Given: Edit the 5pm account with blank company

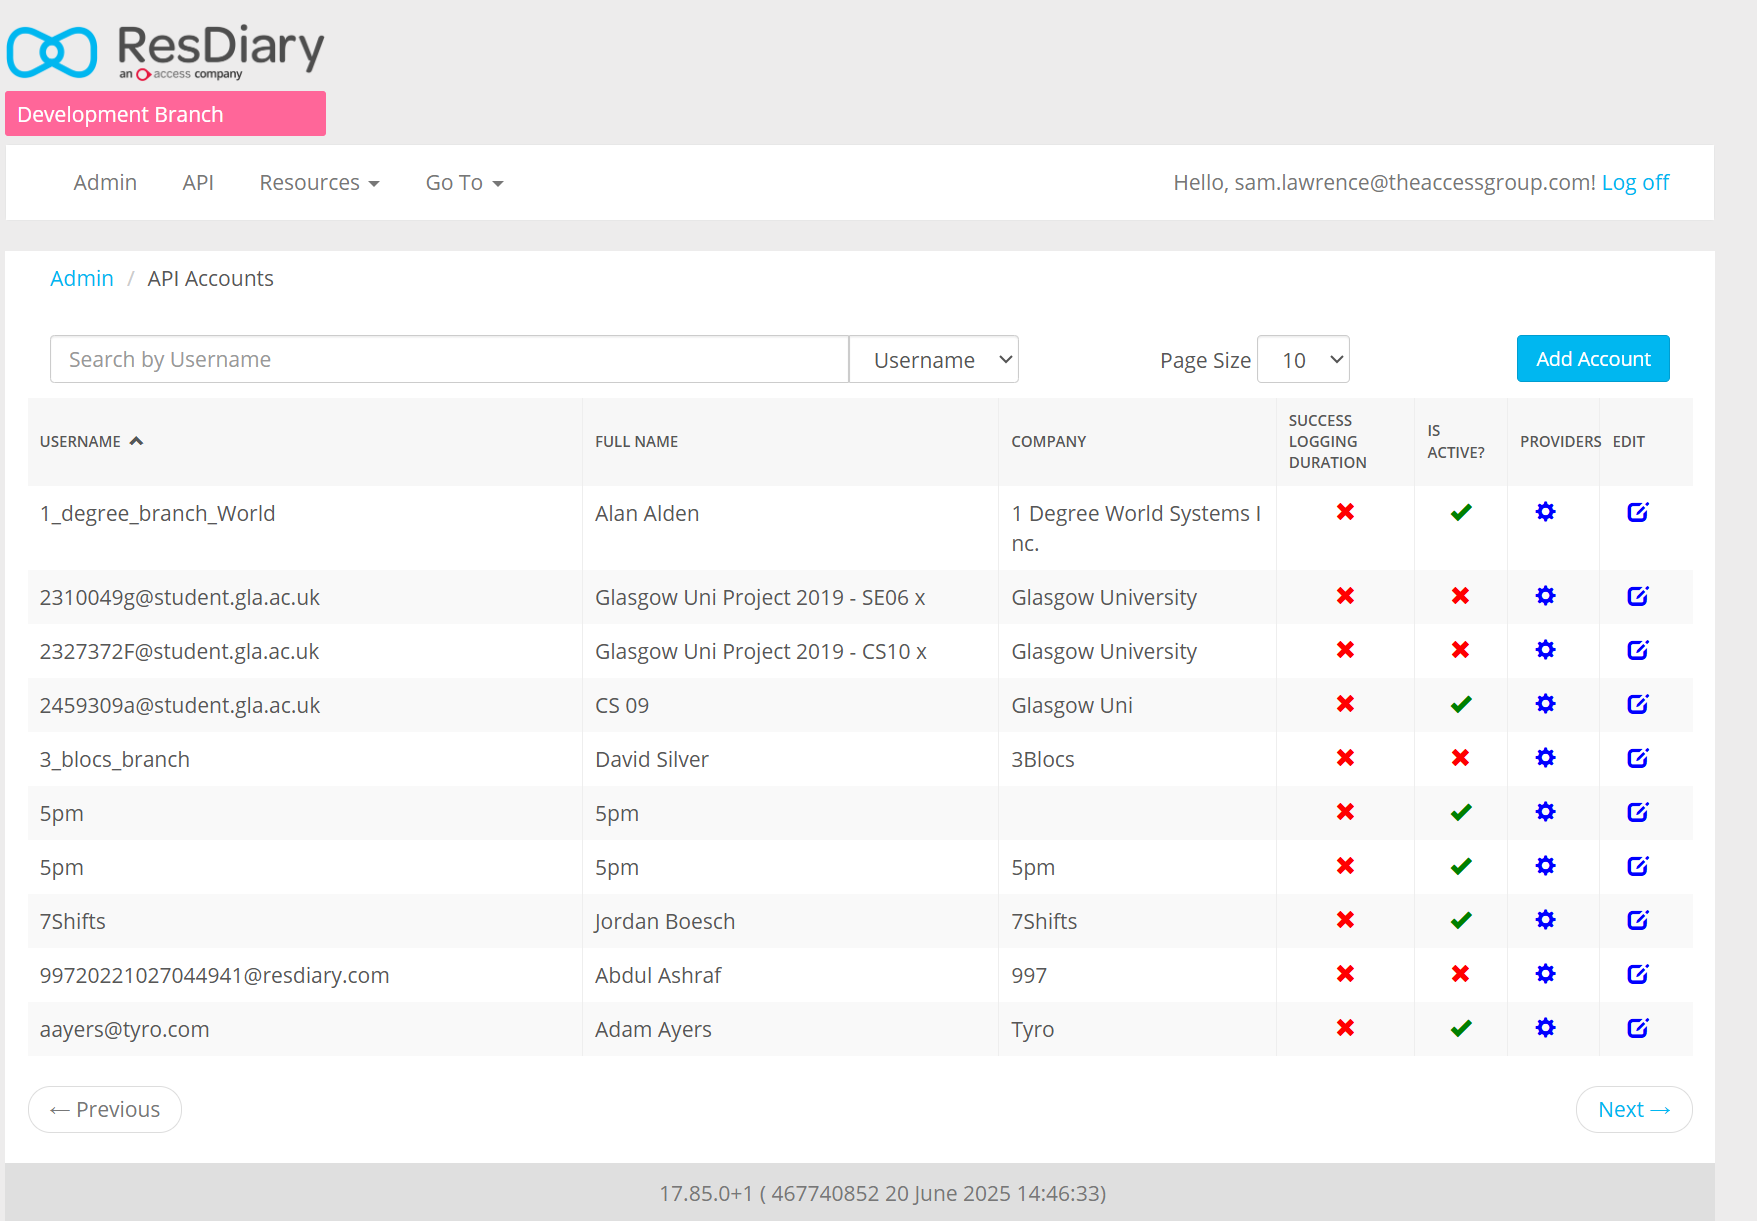Looking at the screenshot, I should (1638, 812).
